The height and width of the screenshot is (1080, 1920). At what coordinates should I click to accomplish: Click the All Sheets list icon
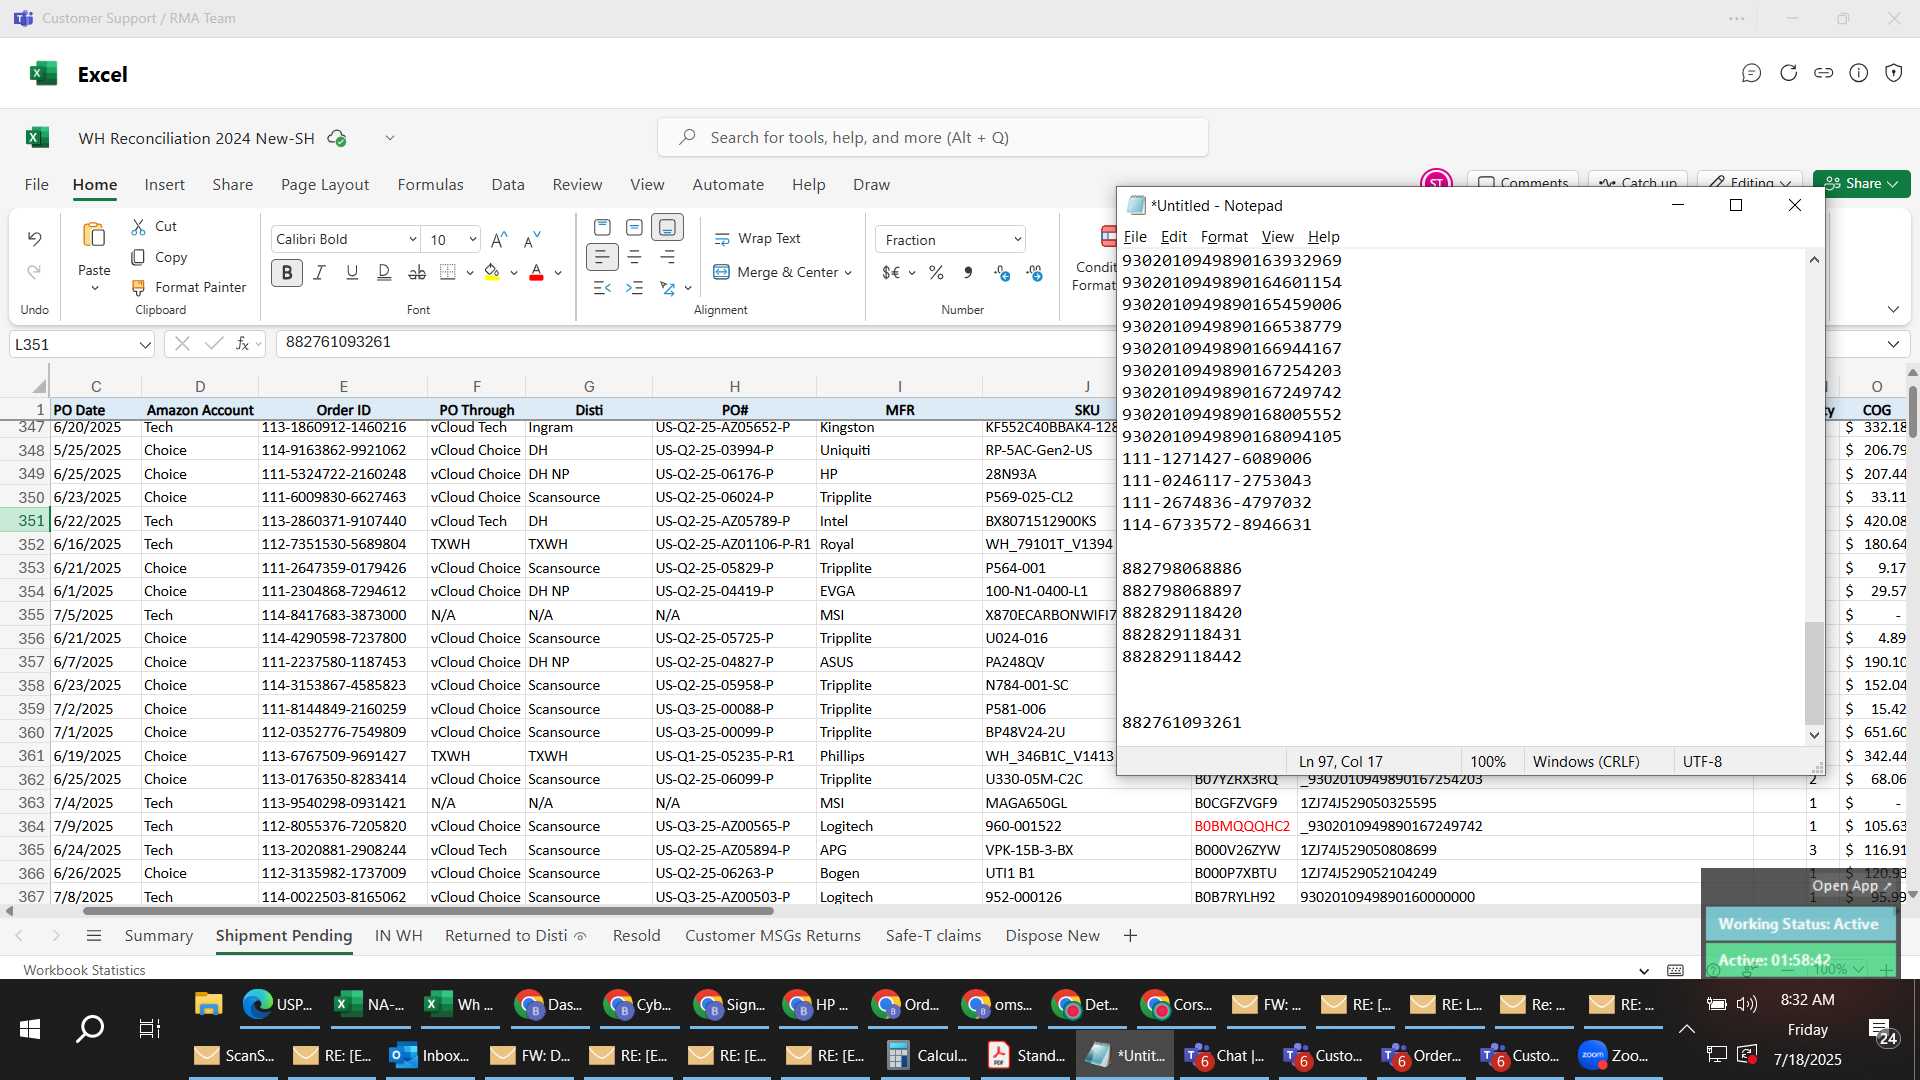pos(94,936)
